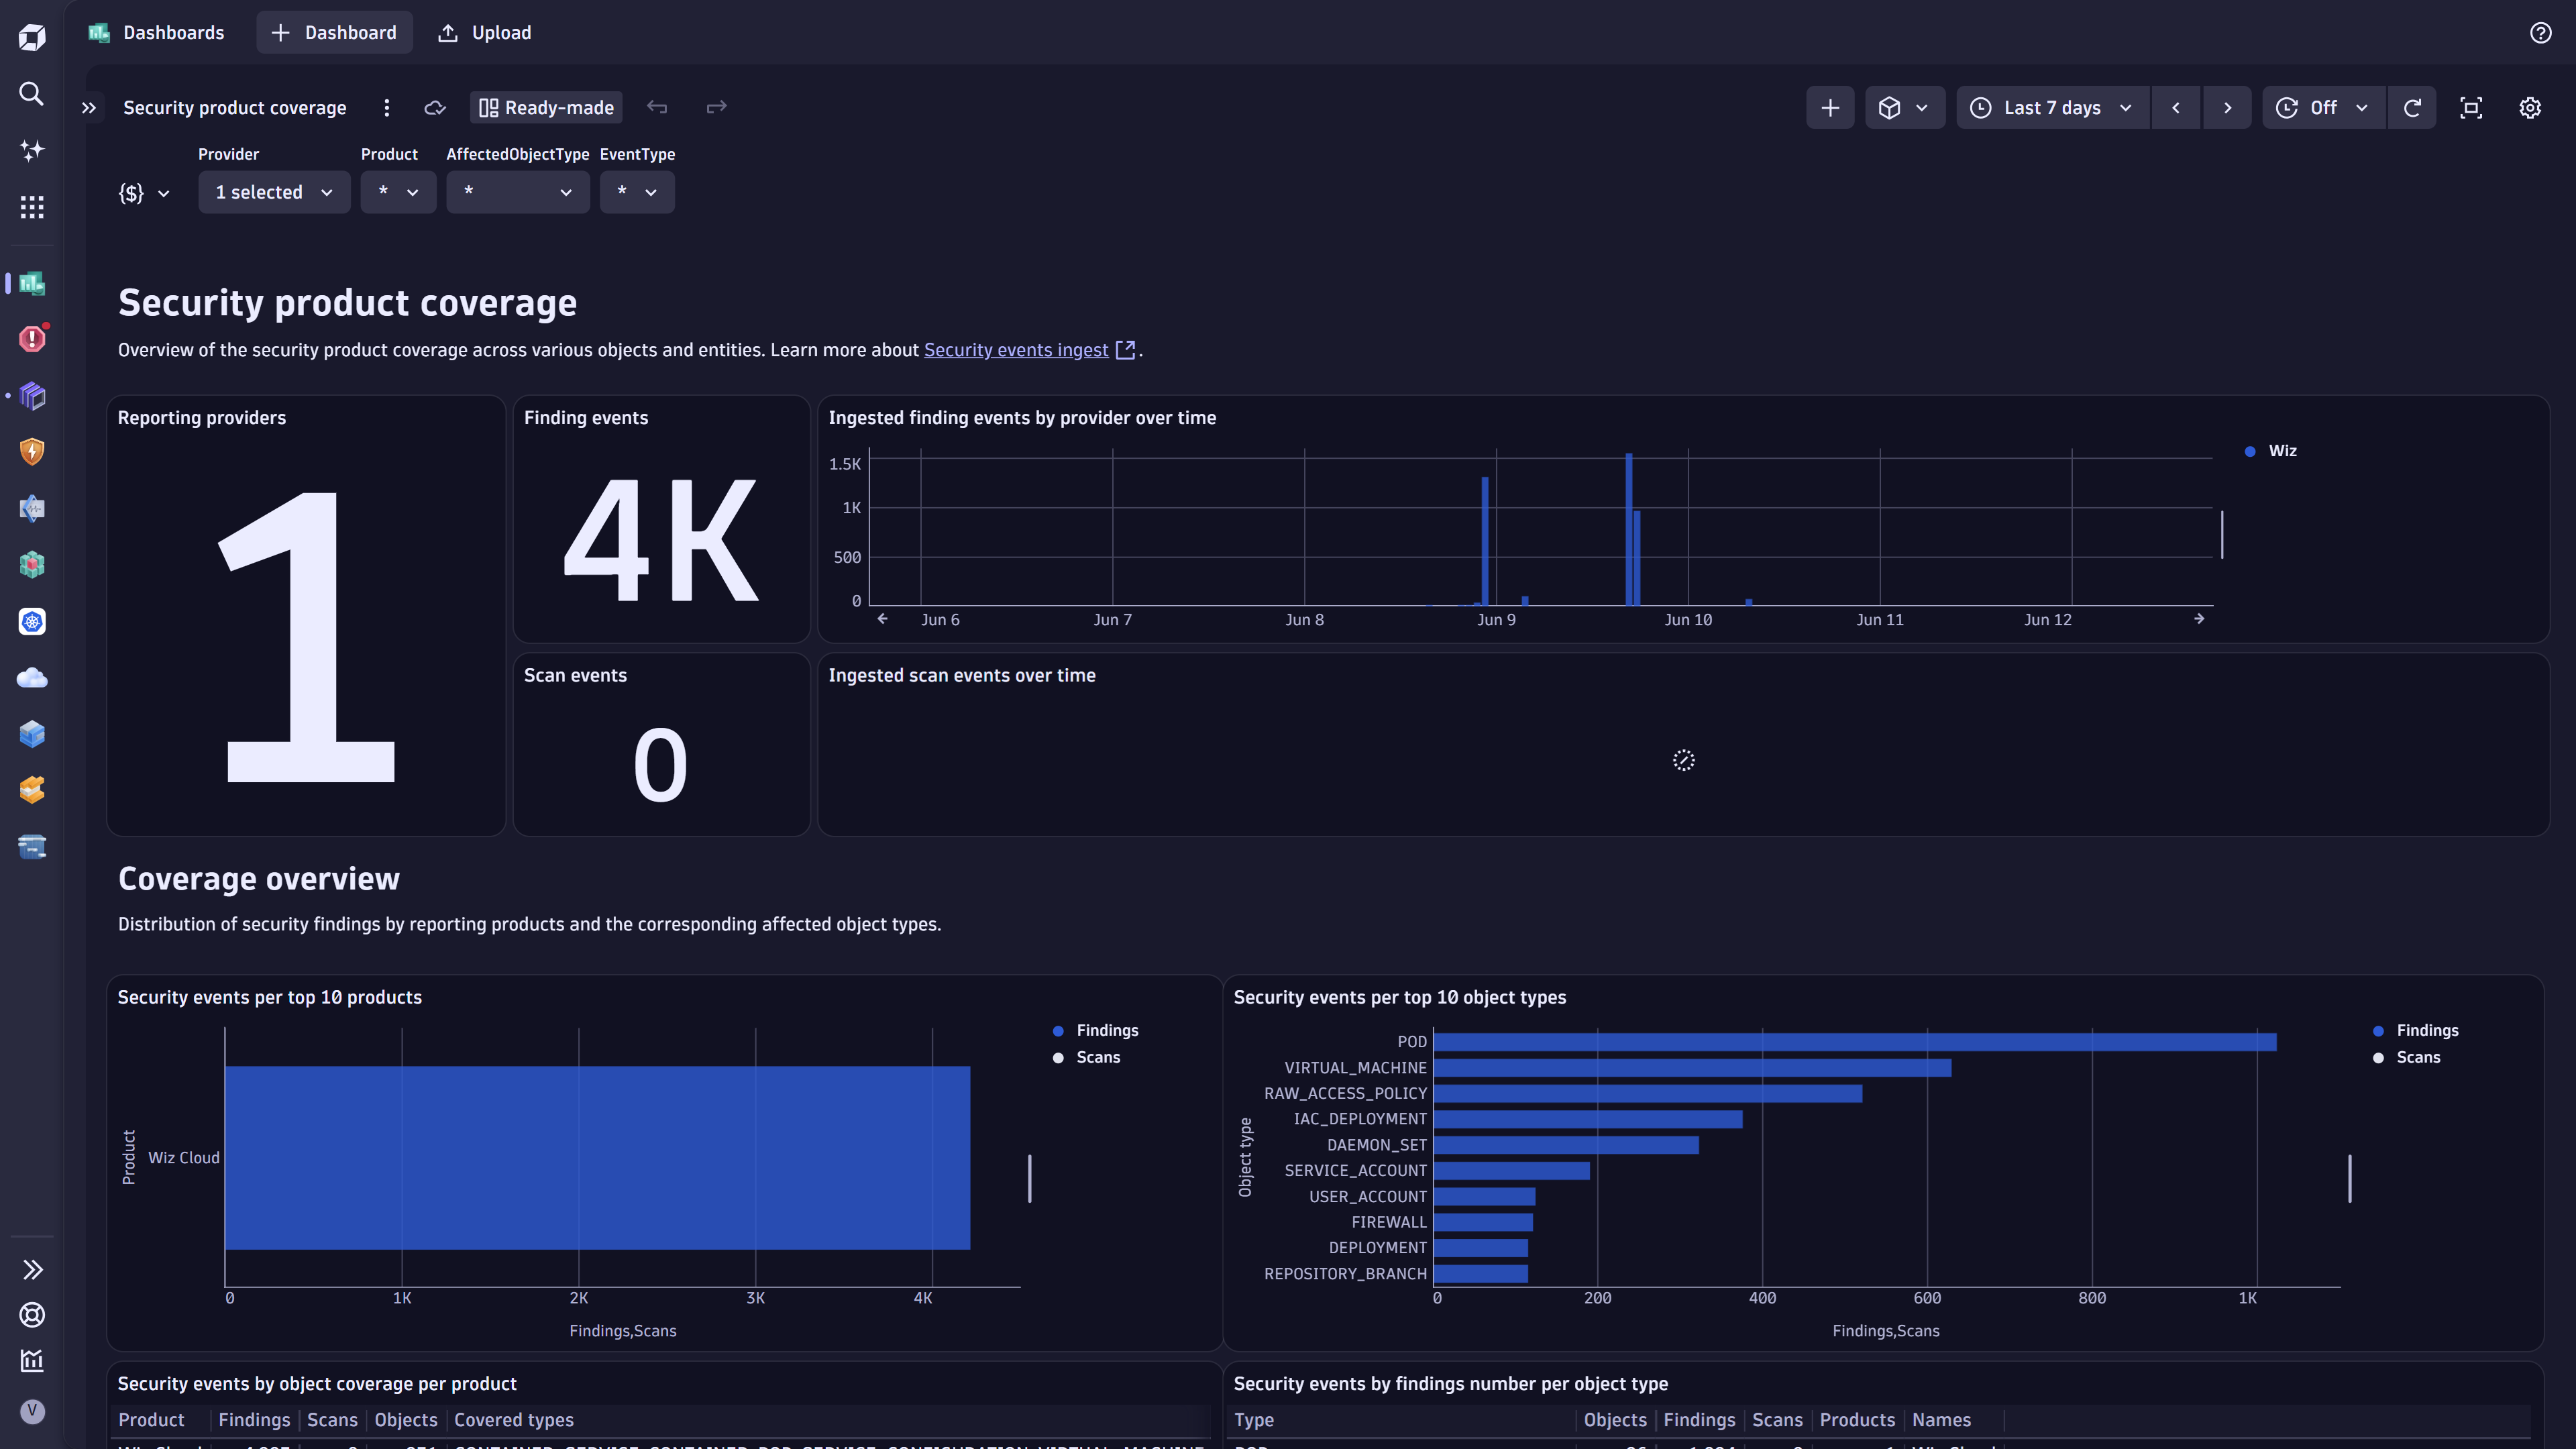
Task: Toggle Findings series in object types legend
Action: 2416,1031
